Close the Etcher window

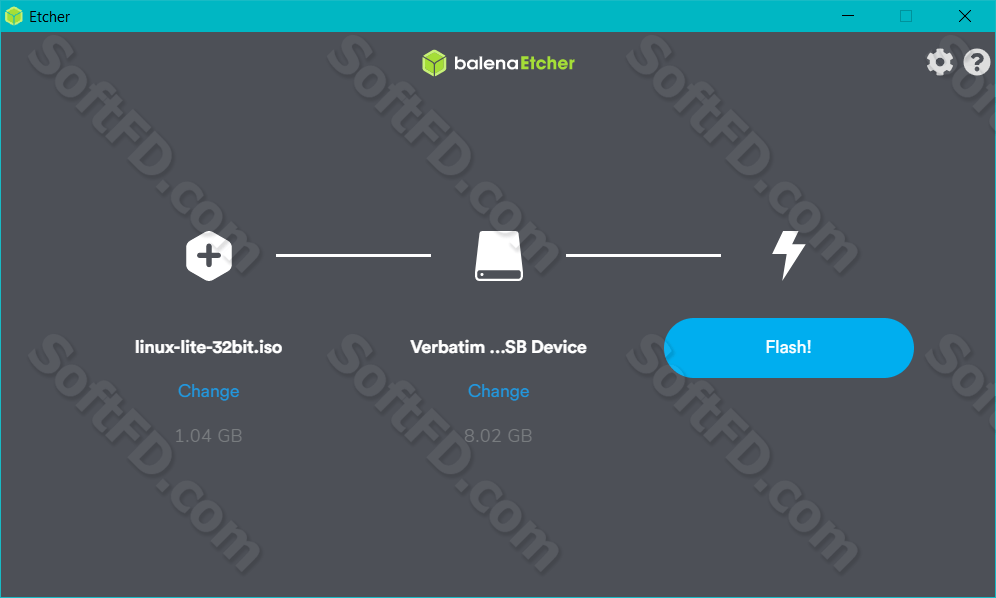point(965,16)
